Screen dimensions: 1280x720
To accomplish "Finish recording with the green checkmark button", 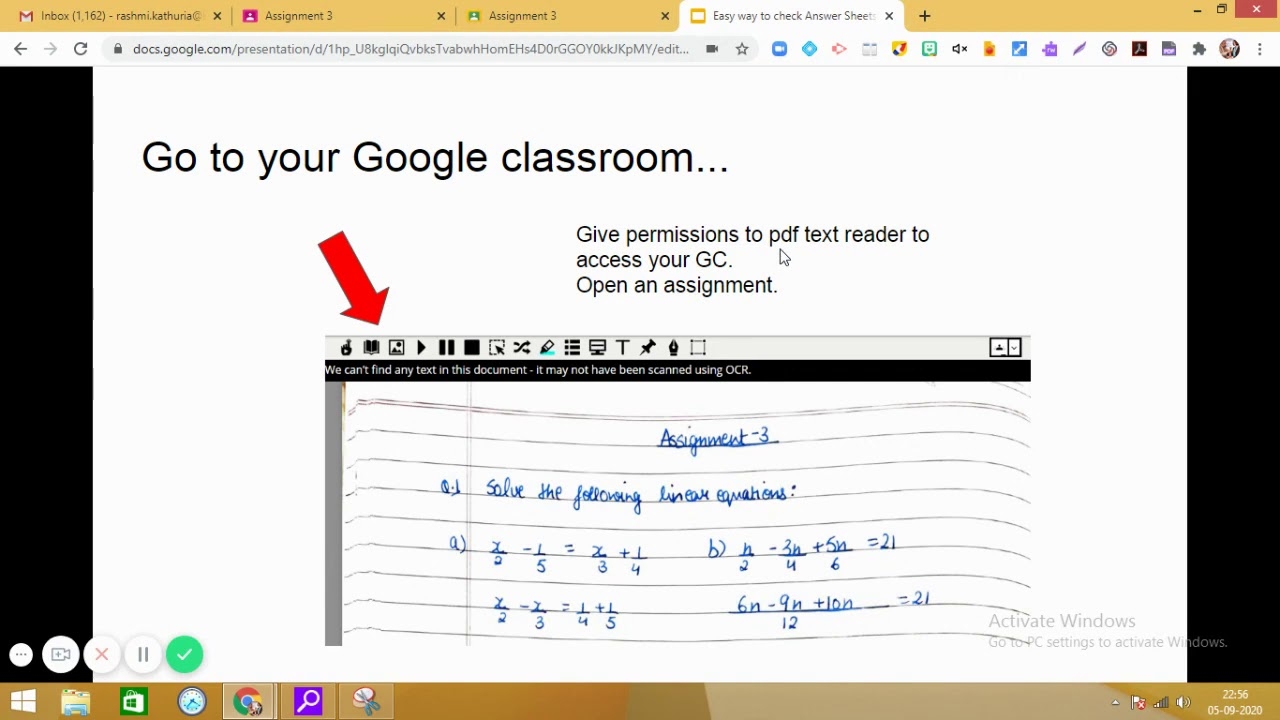I will coord(184,654).
